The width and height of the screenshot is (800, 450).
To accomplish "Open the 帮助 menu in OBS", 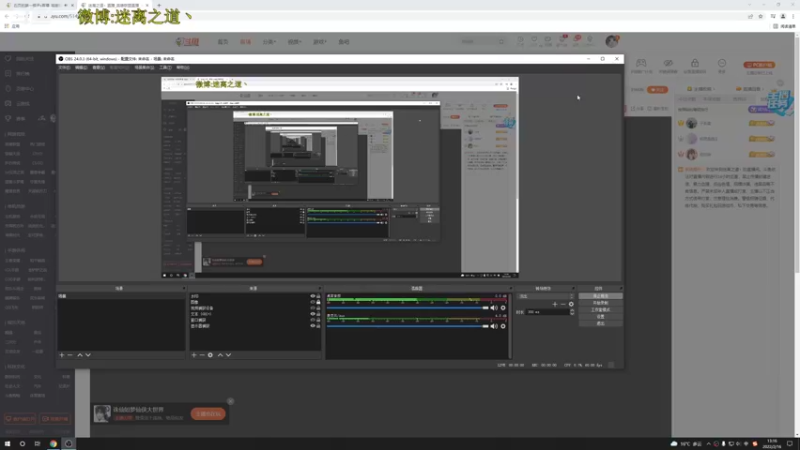I will [x=183, y=67].
